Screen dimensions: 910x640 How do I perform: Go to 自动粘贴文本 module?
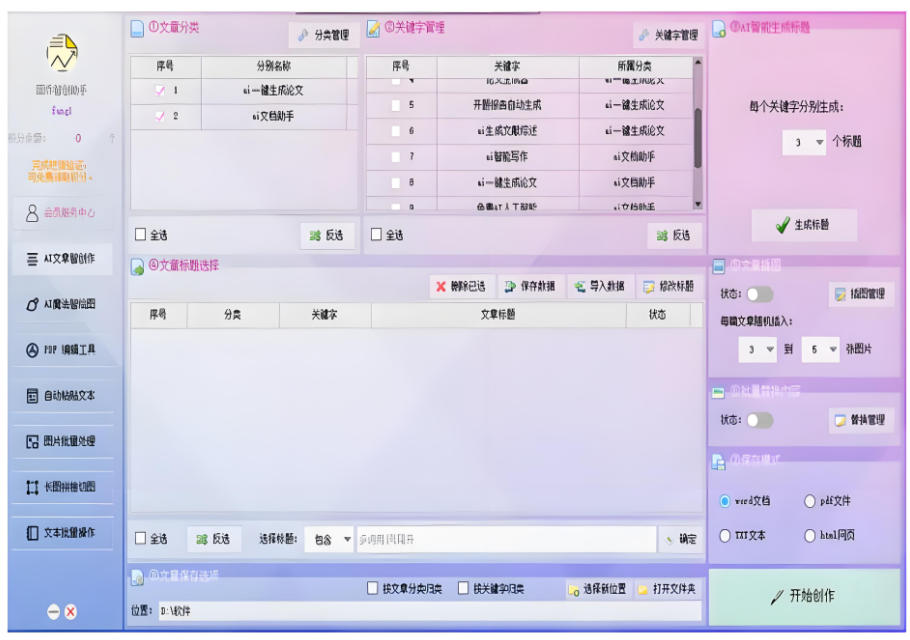coord(62,396)
